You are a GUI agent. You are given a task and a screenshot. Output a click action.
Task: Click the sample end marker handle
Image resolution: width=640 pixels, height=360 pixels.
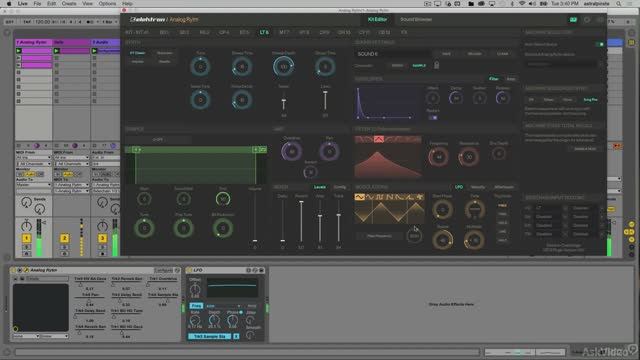click(x=256, y=150)
